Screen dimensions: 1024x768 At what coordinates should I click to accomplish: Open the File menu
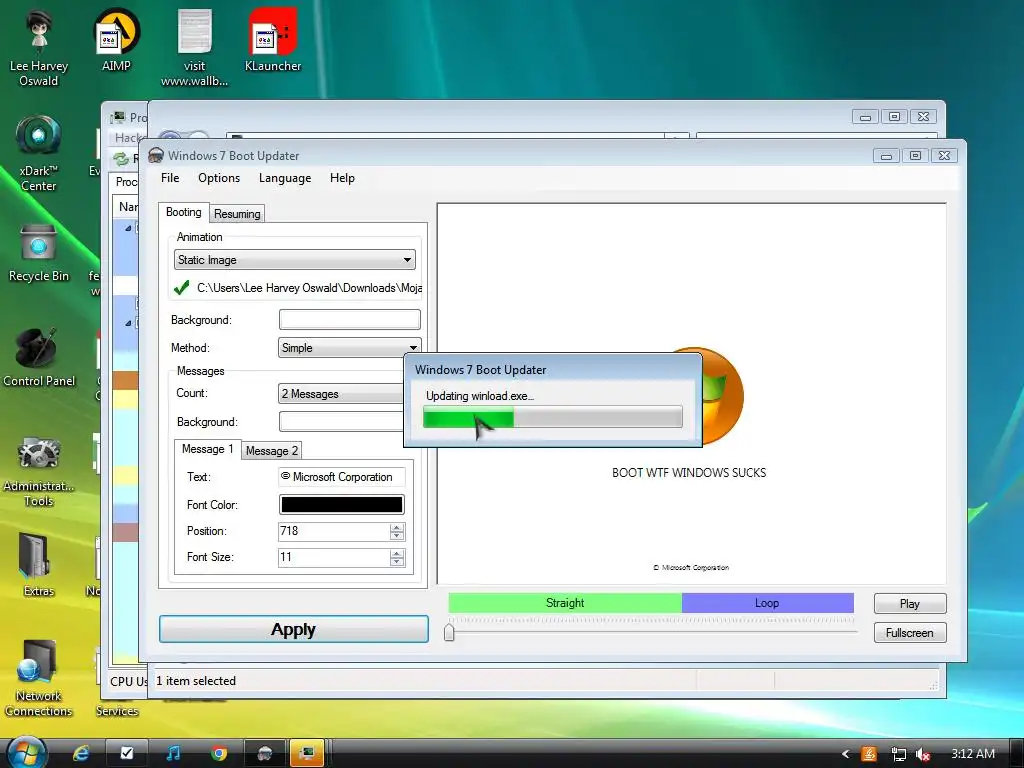click(170, 178)
